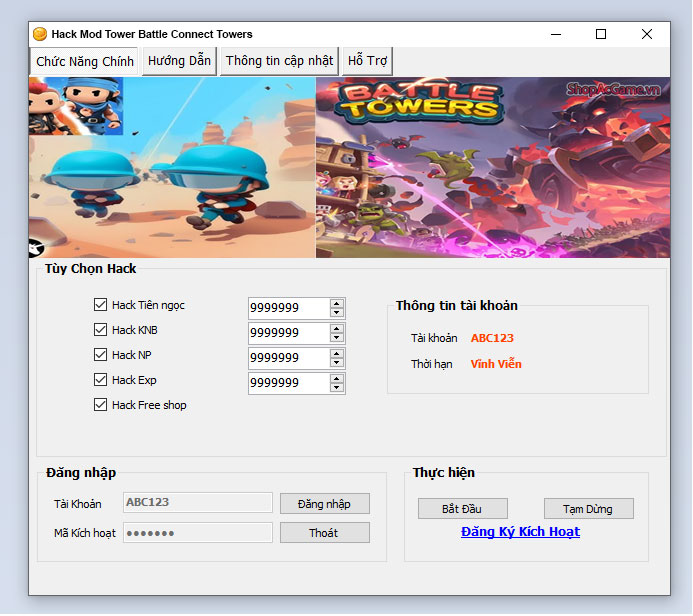Select the Hỗ Trợ tab
This screenshot has height=616, width=693.
[x=367, y=61]
